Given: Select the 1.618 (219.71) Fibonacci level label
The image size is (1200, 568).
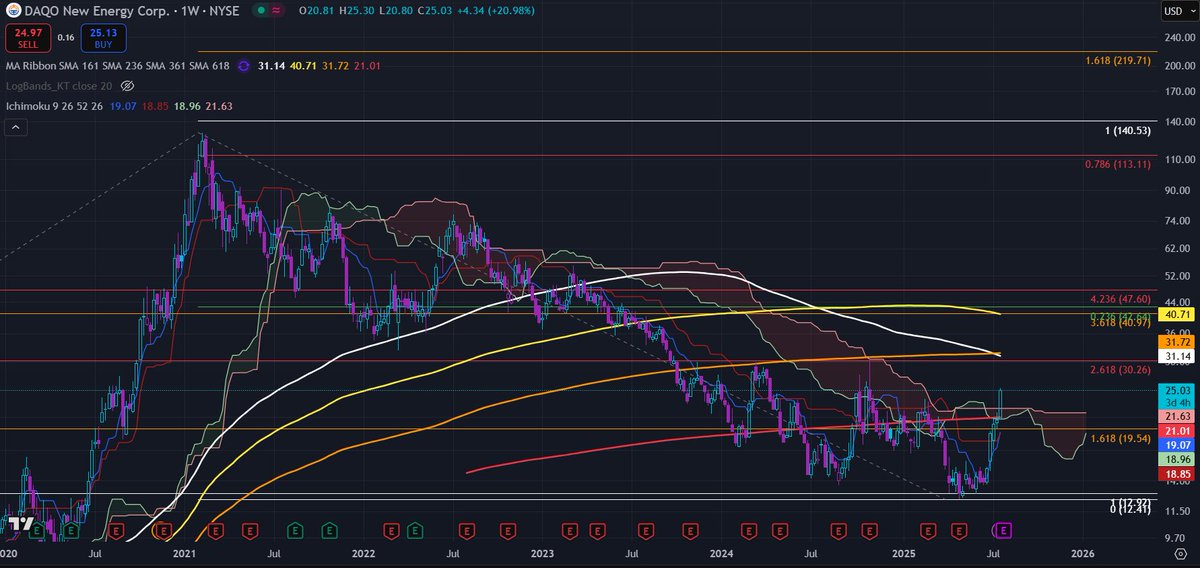Looking at the screenshot, I should point(1118,61).
